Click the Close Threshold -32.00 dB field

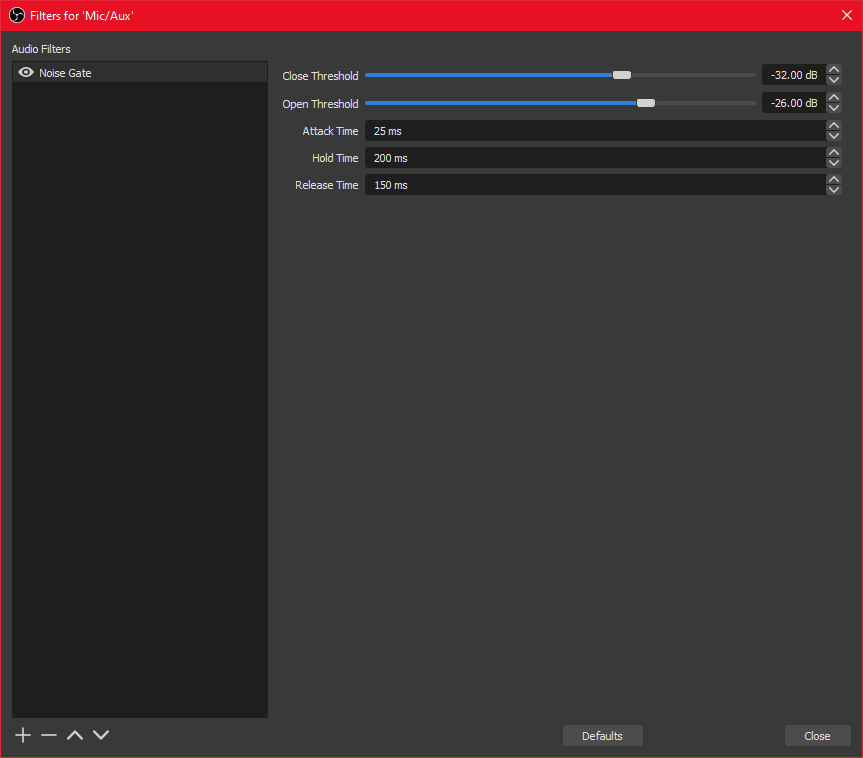(794, 75)
